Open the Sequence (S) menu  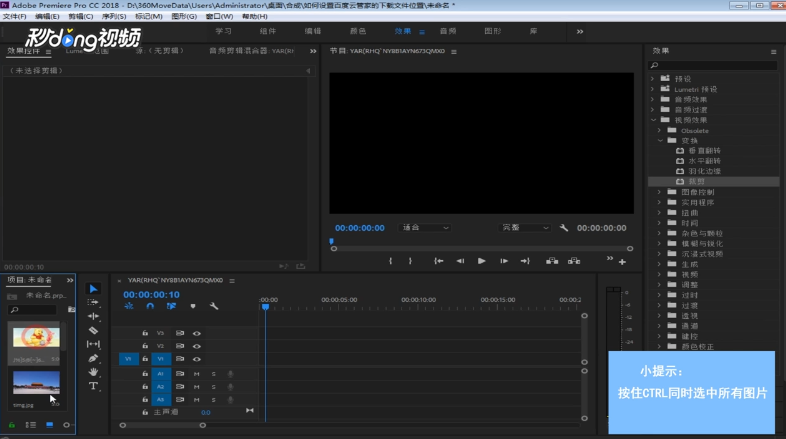[114, 17]
